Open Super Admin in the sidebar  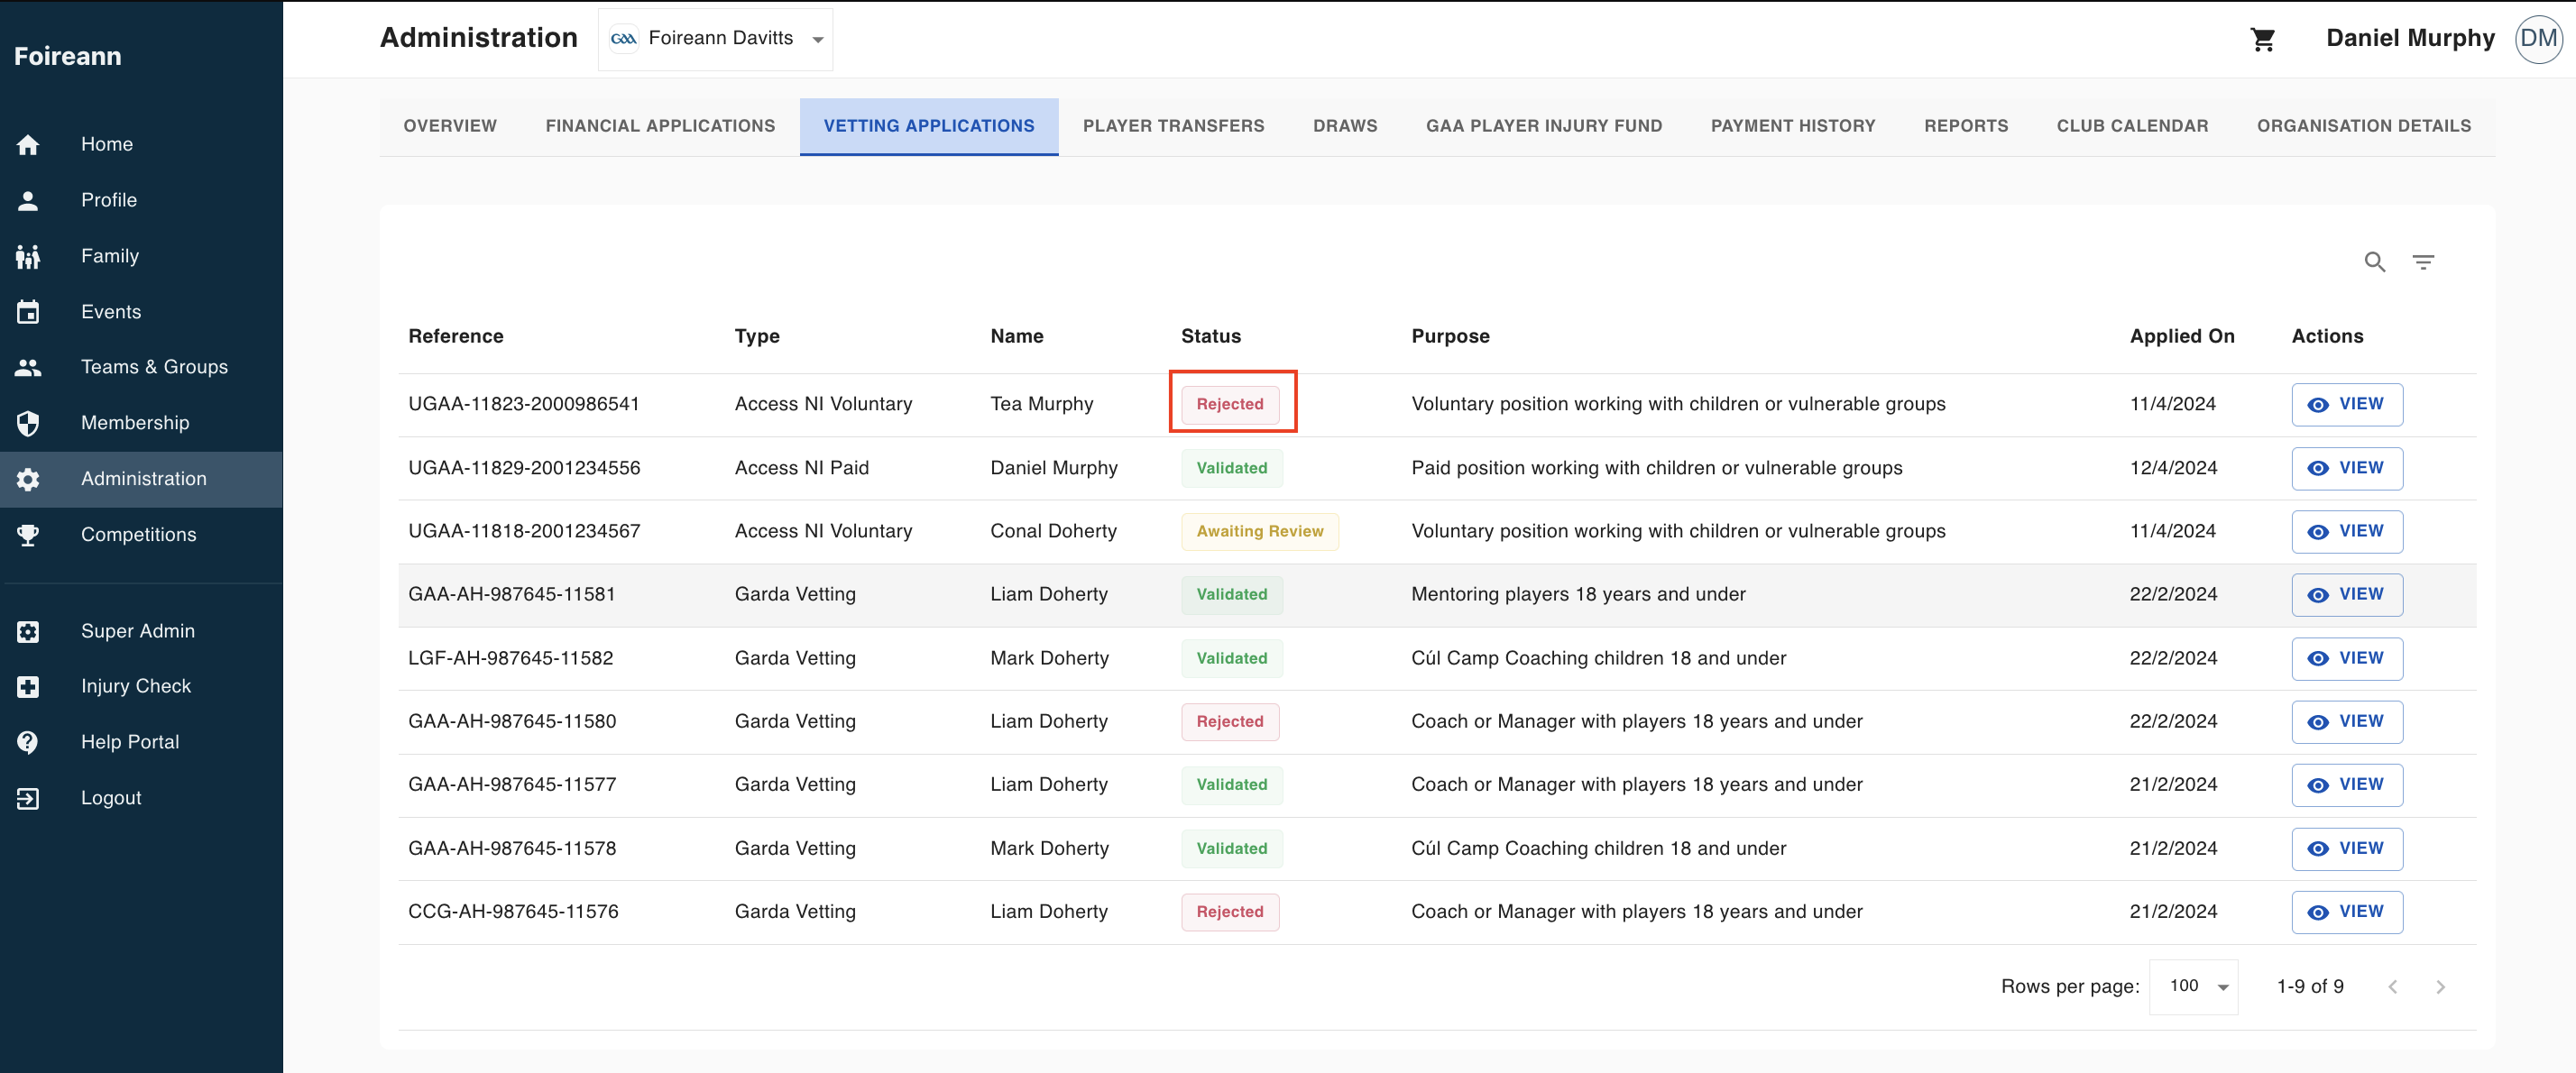point(141,631)
